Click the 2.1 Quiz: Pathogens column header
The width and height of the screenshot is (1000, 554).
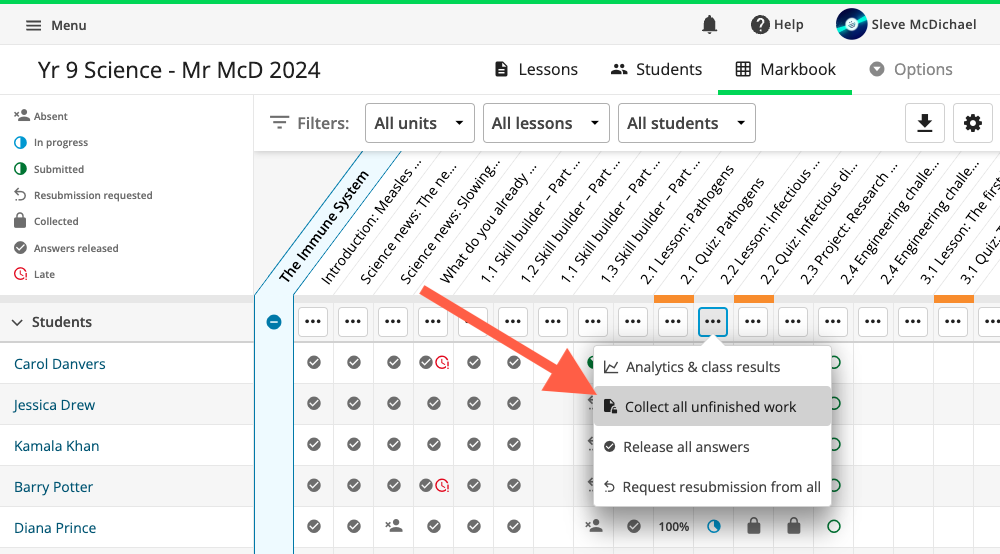[721, 231]
